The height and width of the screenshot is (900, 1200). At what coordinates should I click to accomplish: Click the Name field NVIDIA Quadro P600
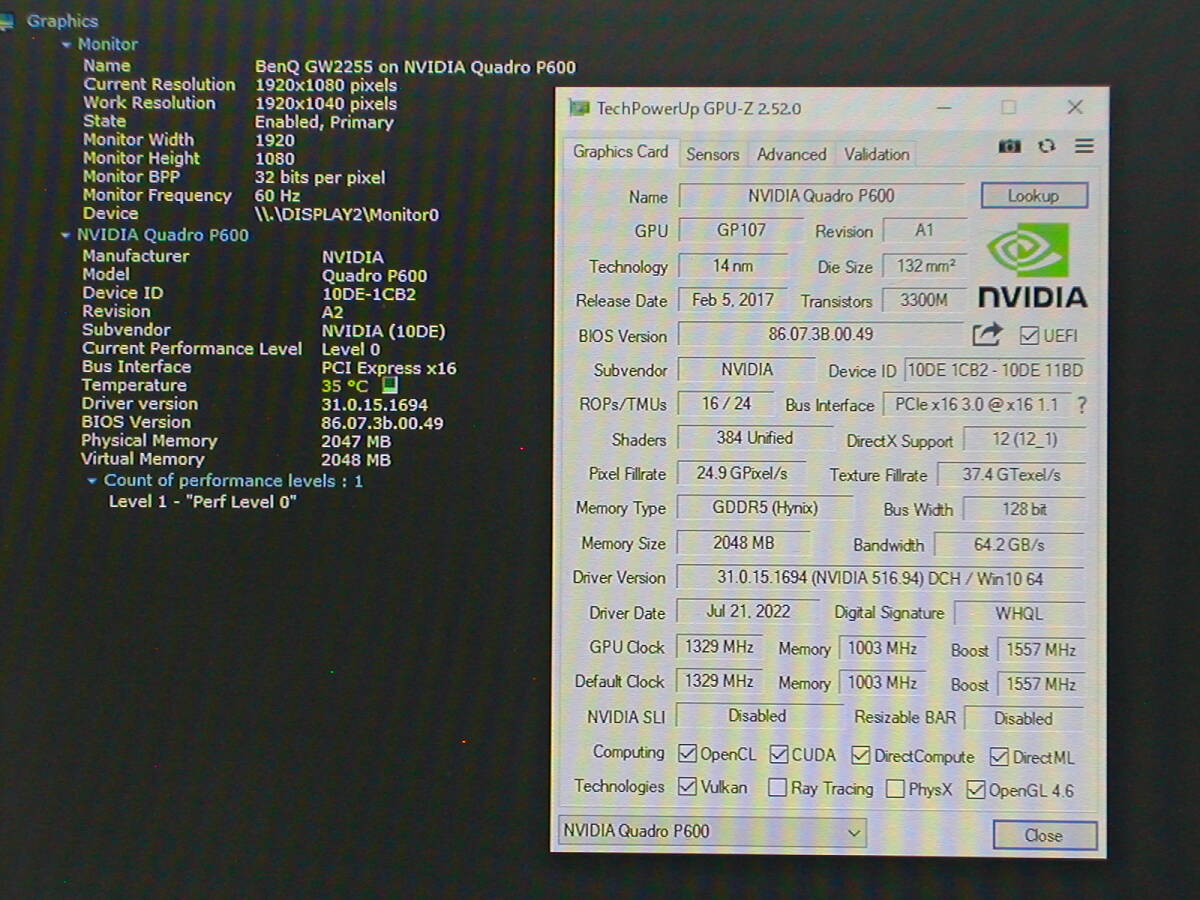pyautogui.click(x=821, y=196)
